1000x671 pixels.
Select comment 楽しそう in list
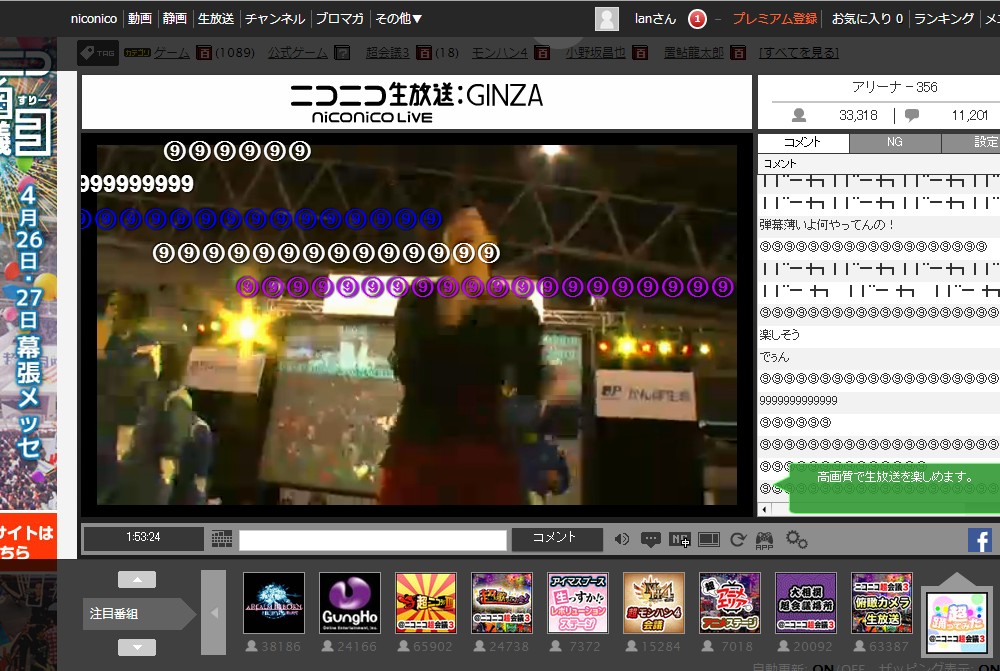point(879,334)
